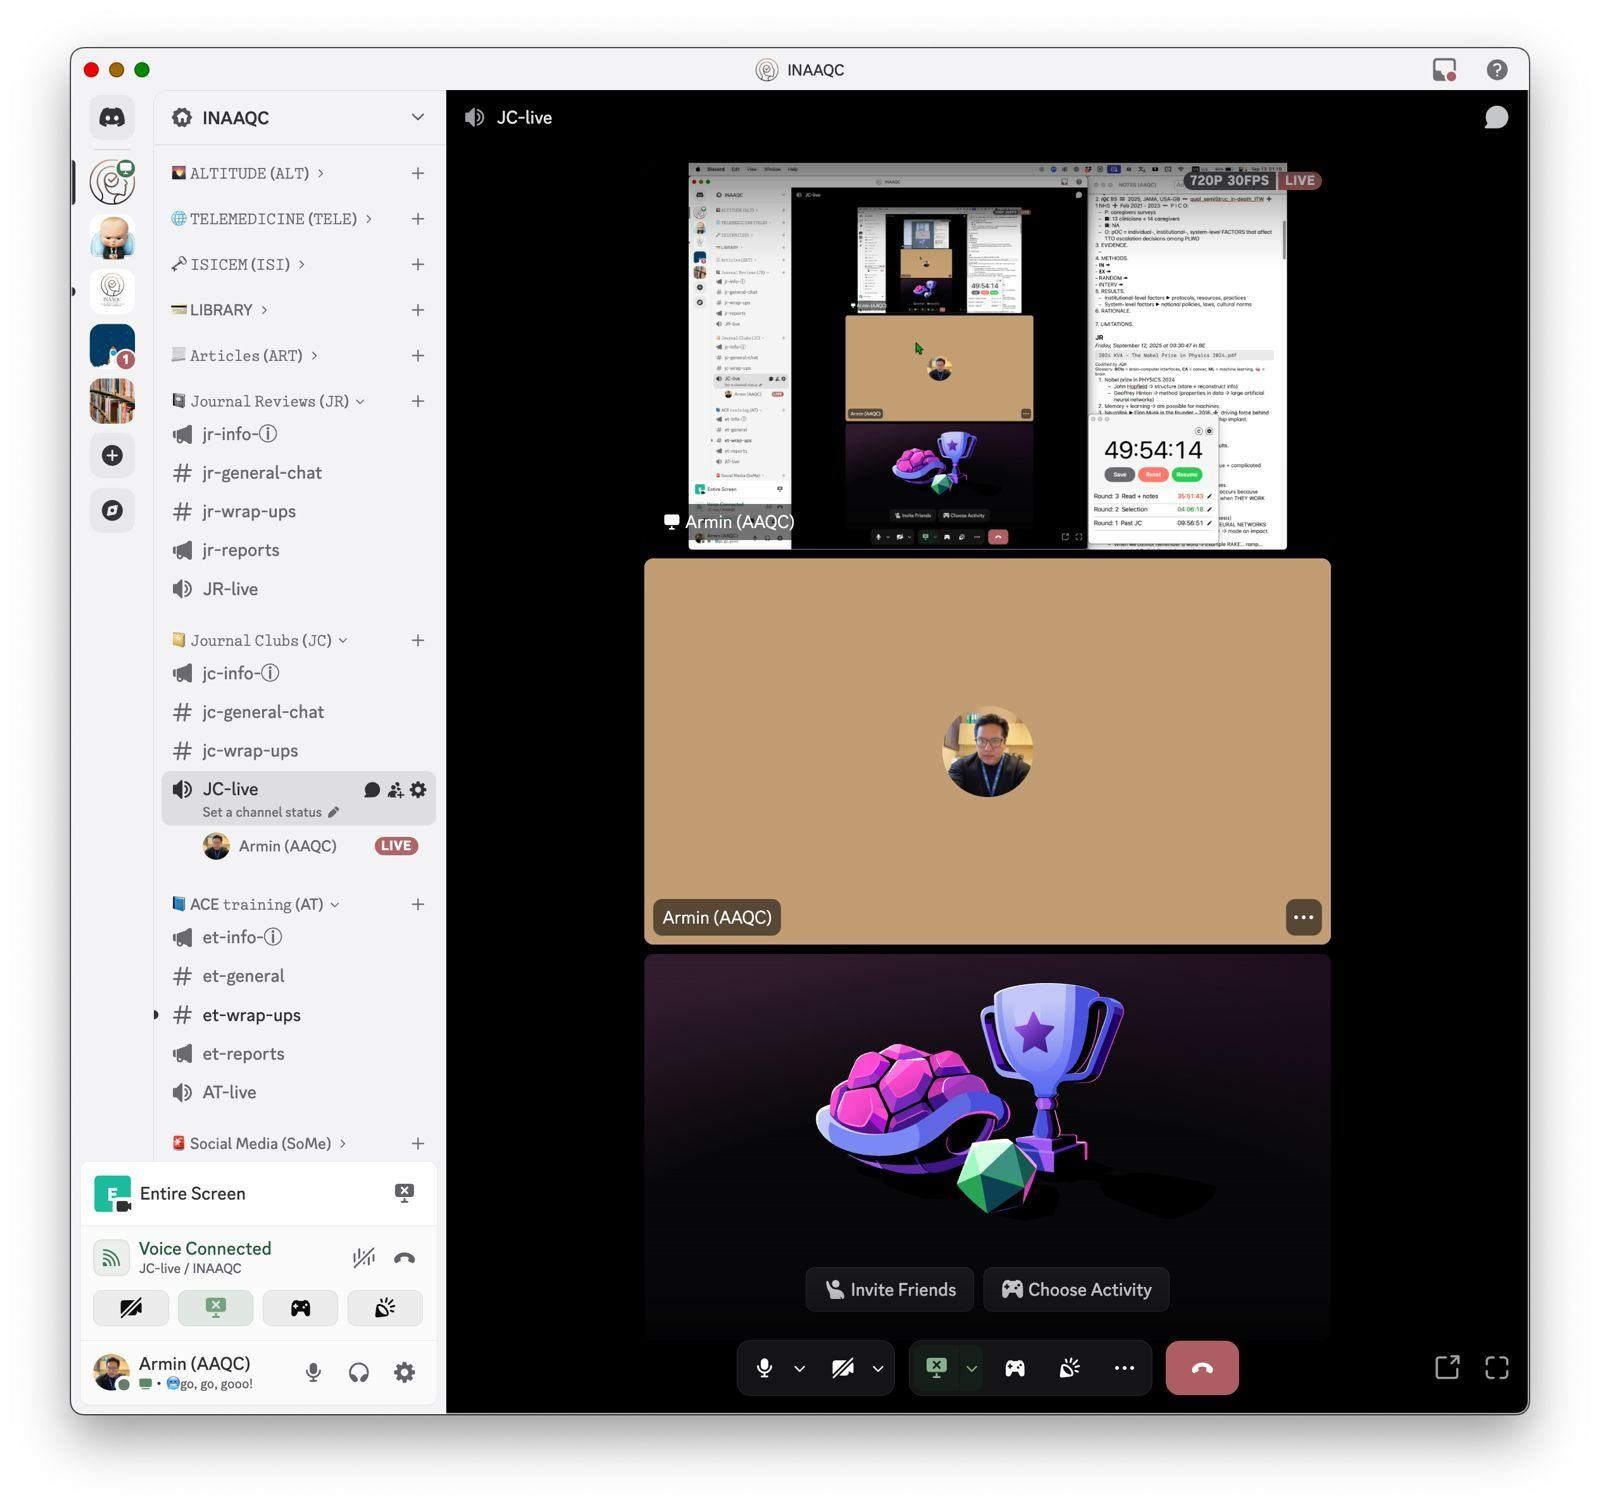Toggle camera on in call controls
Image resolution: width=1600 pixels, height=1508 pixels.
843,1368
